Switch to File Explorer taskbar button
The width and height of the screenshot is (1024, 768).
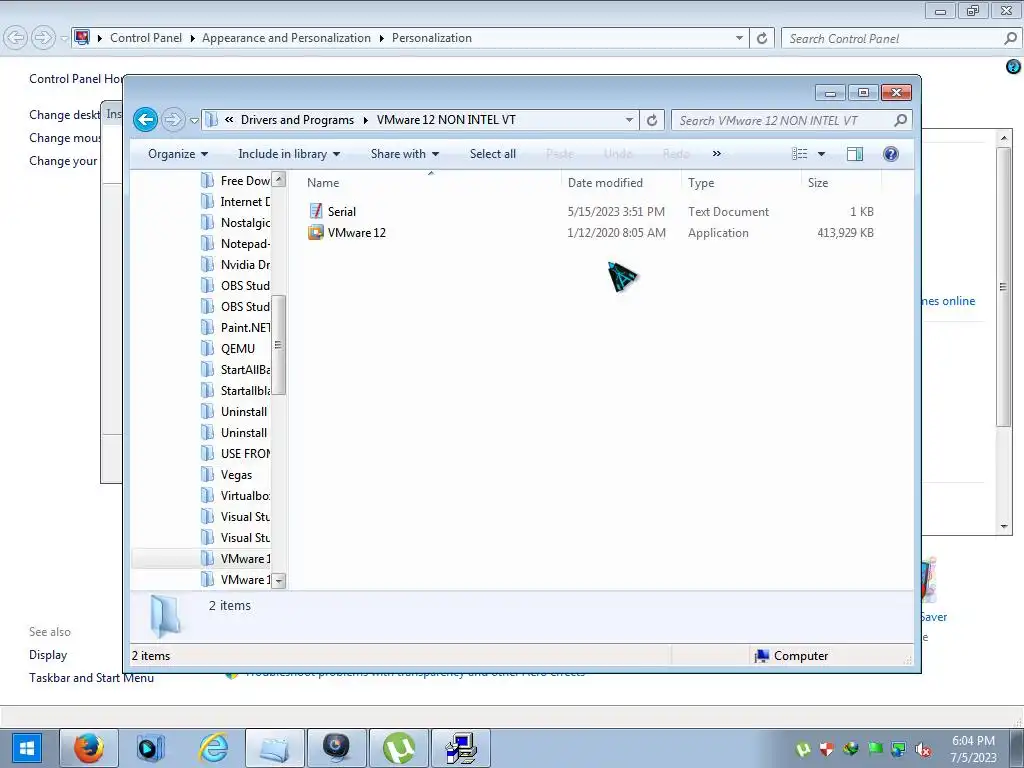coord(275,748)
